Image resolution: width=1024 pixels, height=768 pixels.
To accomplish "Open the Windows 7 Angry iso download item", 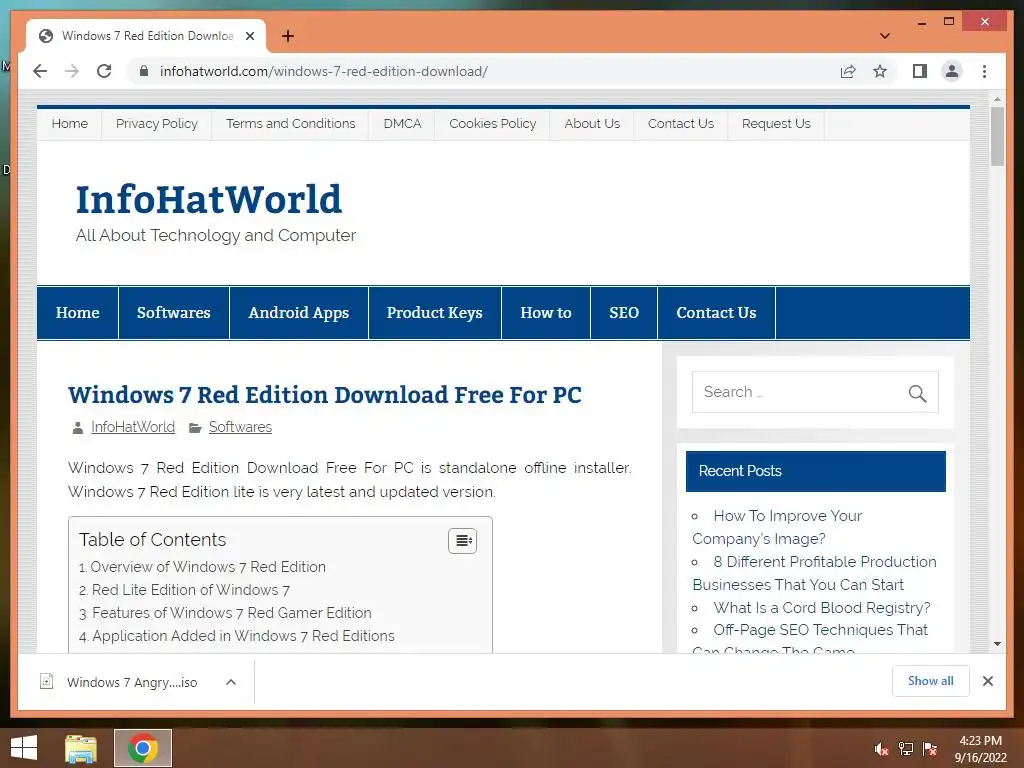I will [x=131, y=682].
